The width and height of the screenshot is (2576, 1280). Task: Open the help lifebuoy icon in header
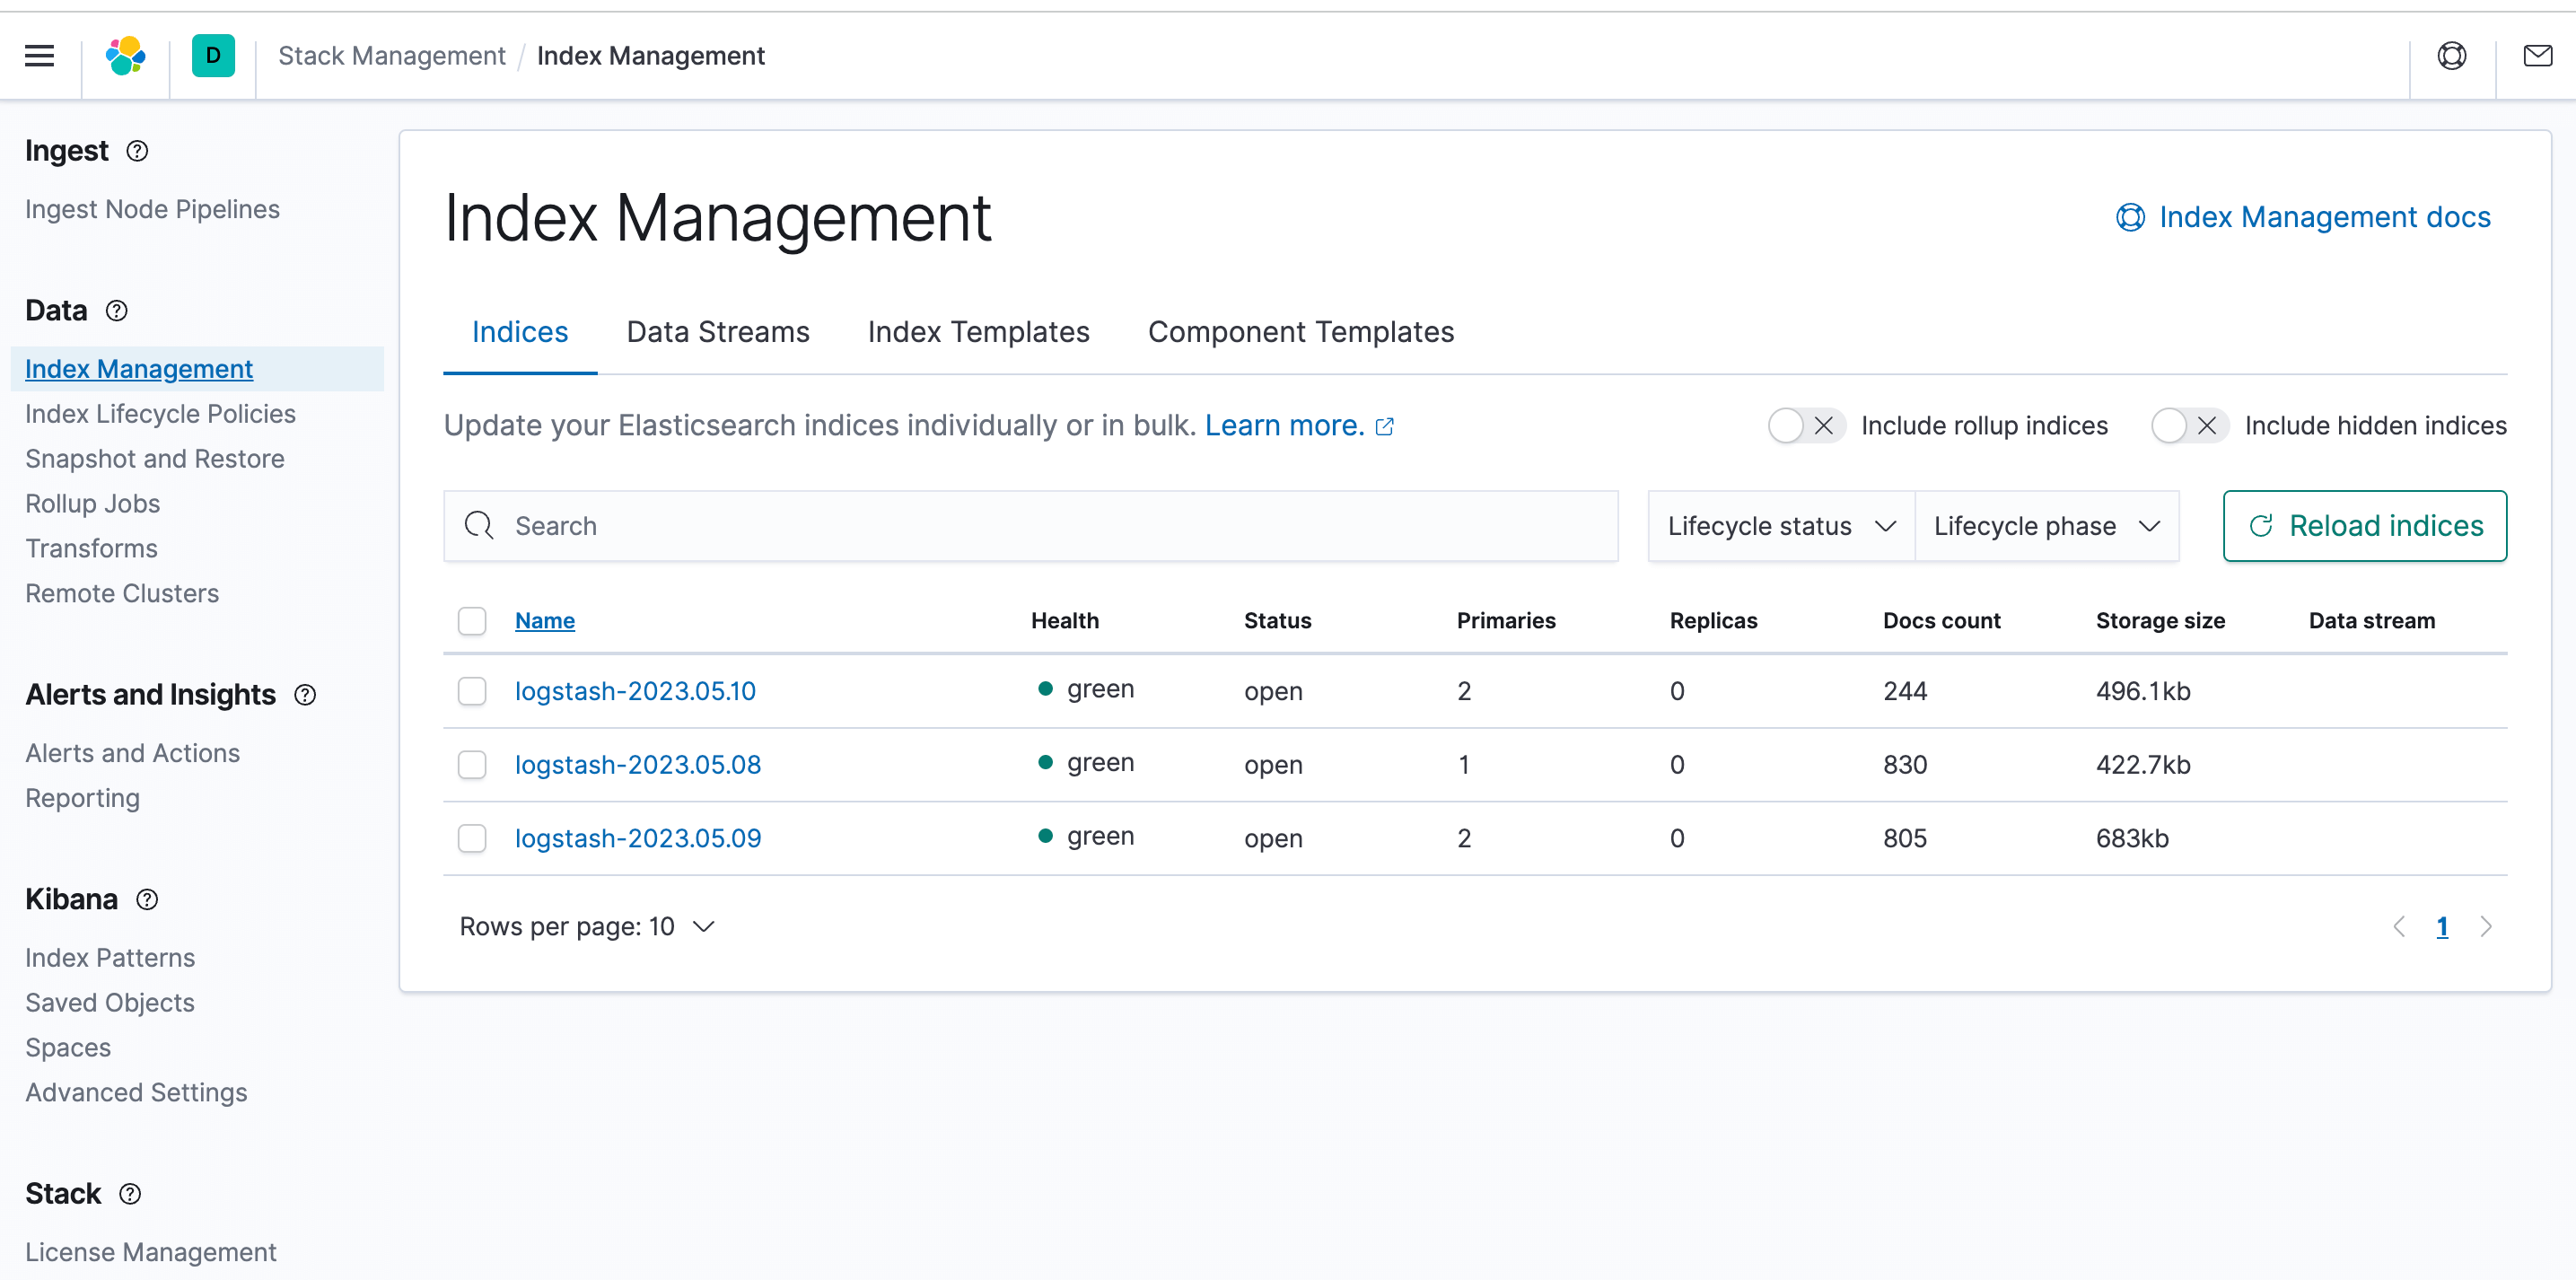[x=2452, y=56]
